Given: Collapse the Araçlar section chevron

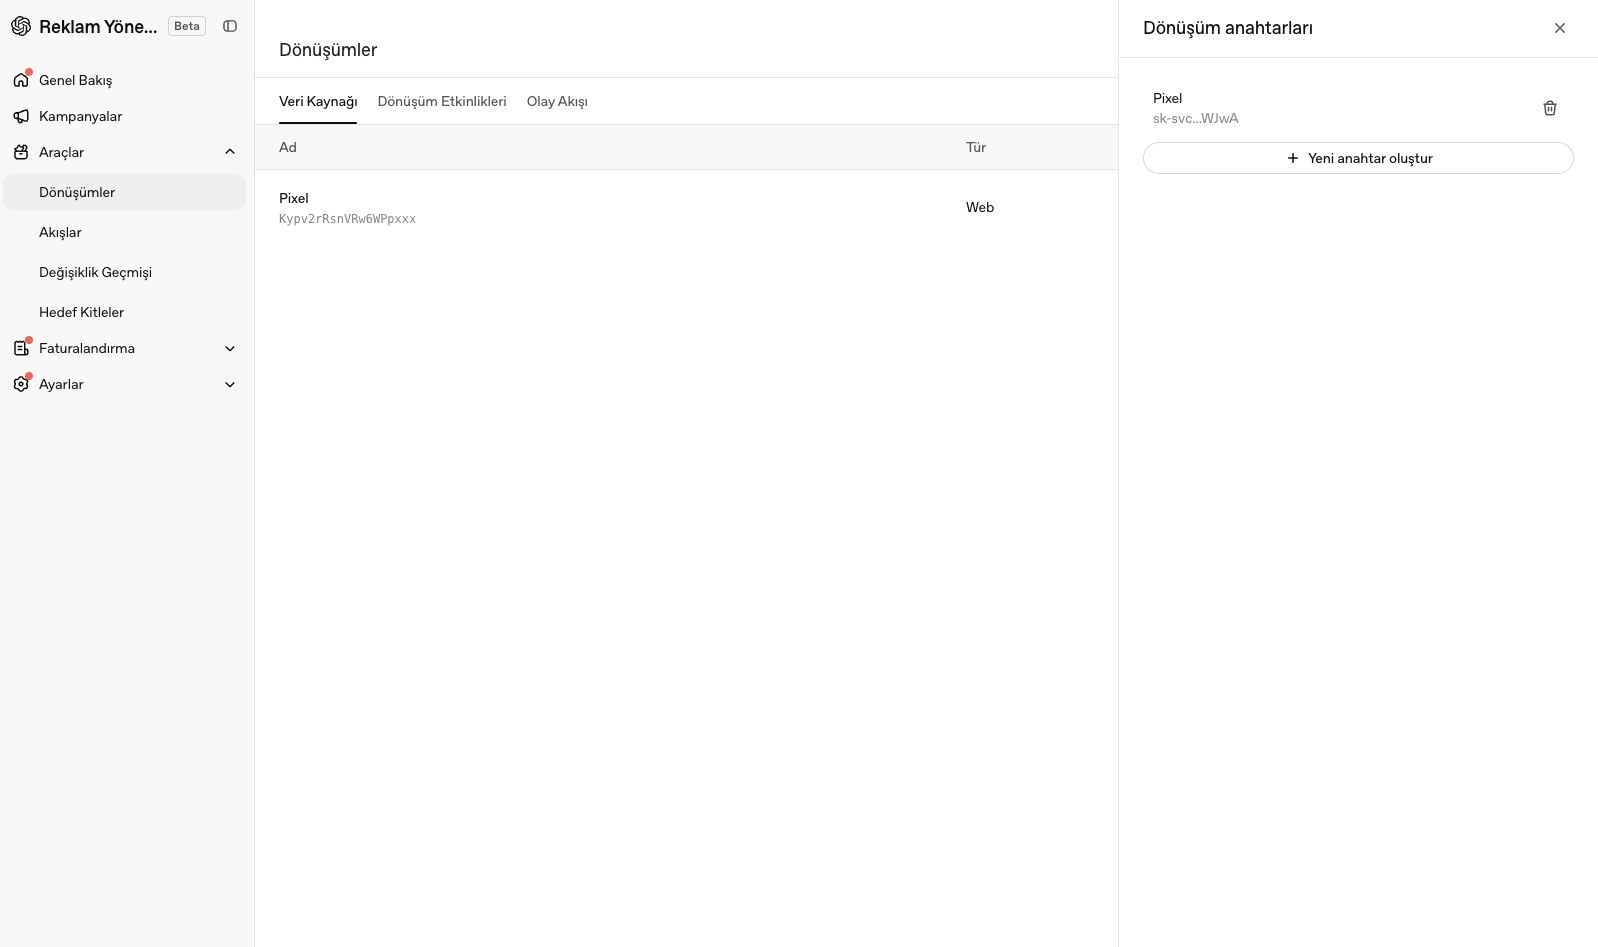Looking at the screenshot, I should 230,152.
